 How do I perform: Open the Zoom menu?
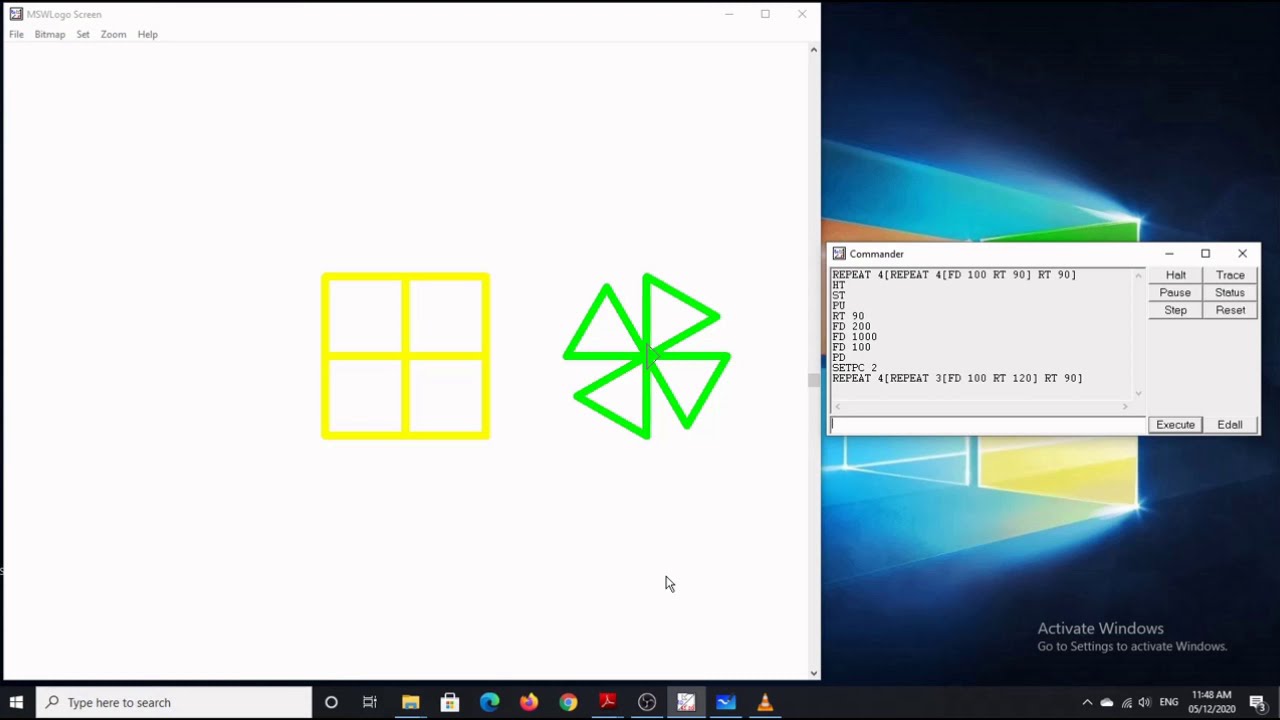113,34
